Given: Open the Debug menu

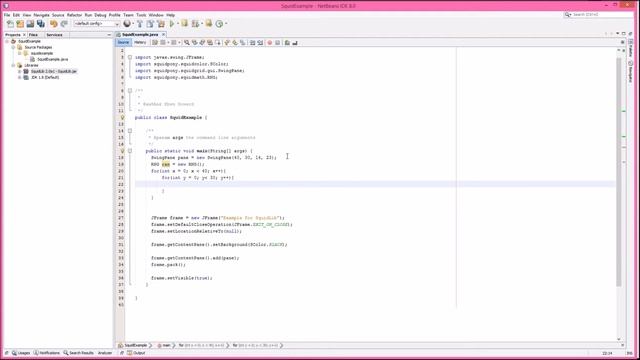Looking at the screenshot, I should pos(100,15).
